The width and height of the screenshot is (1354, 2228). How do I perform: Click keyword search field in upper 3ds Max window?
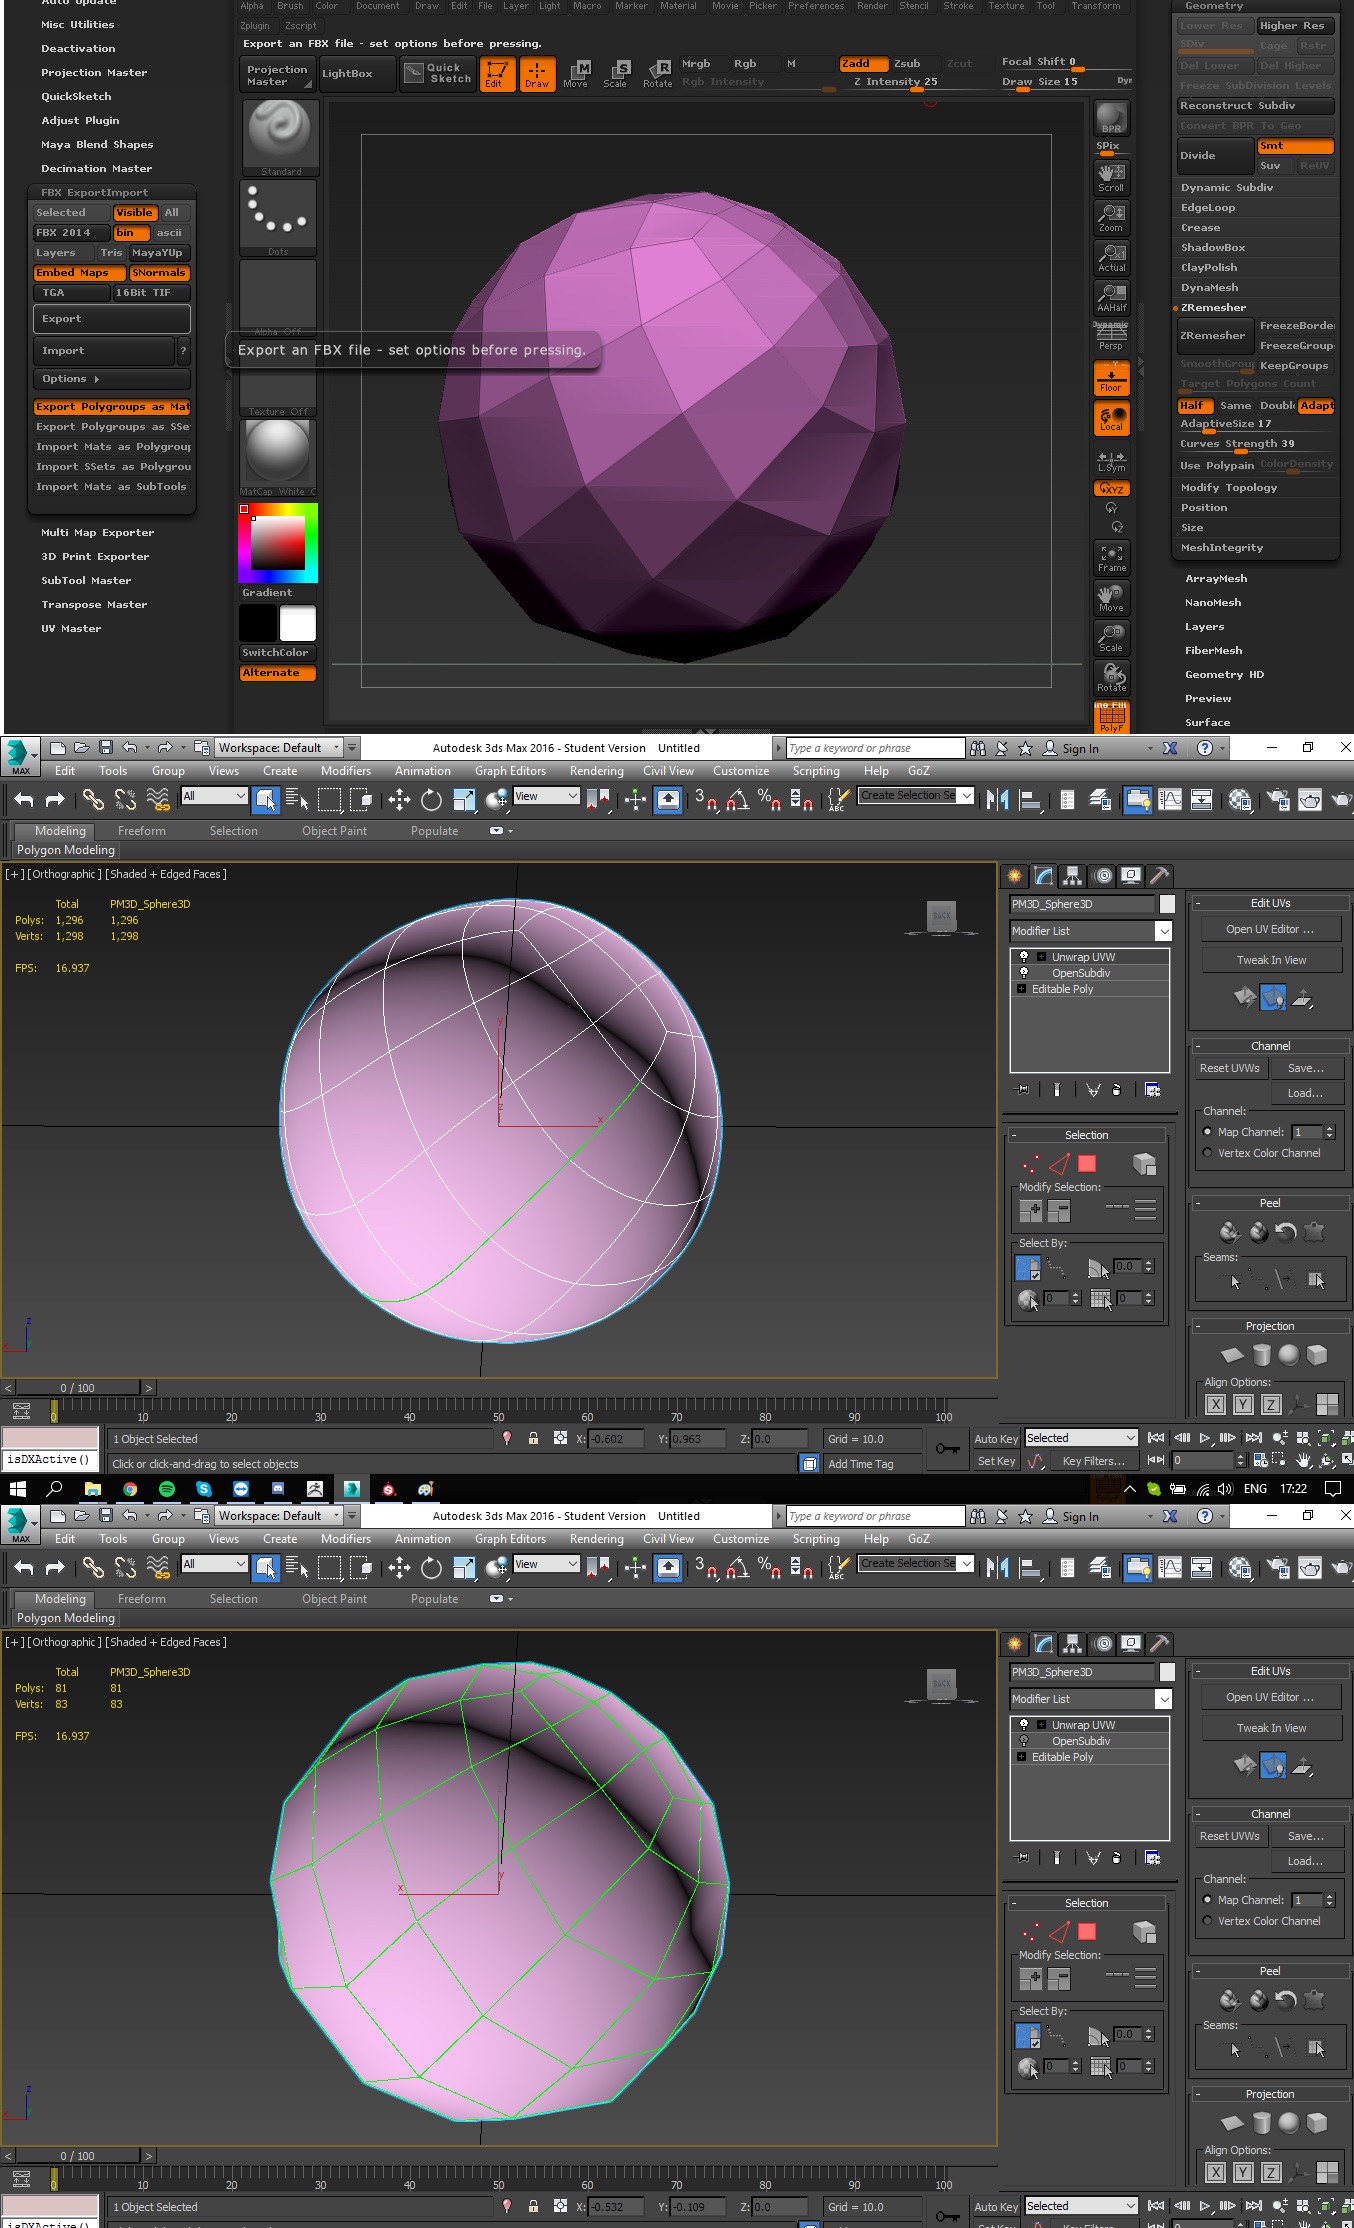(874, 748)
